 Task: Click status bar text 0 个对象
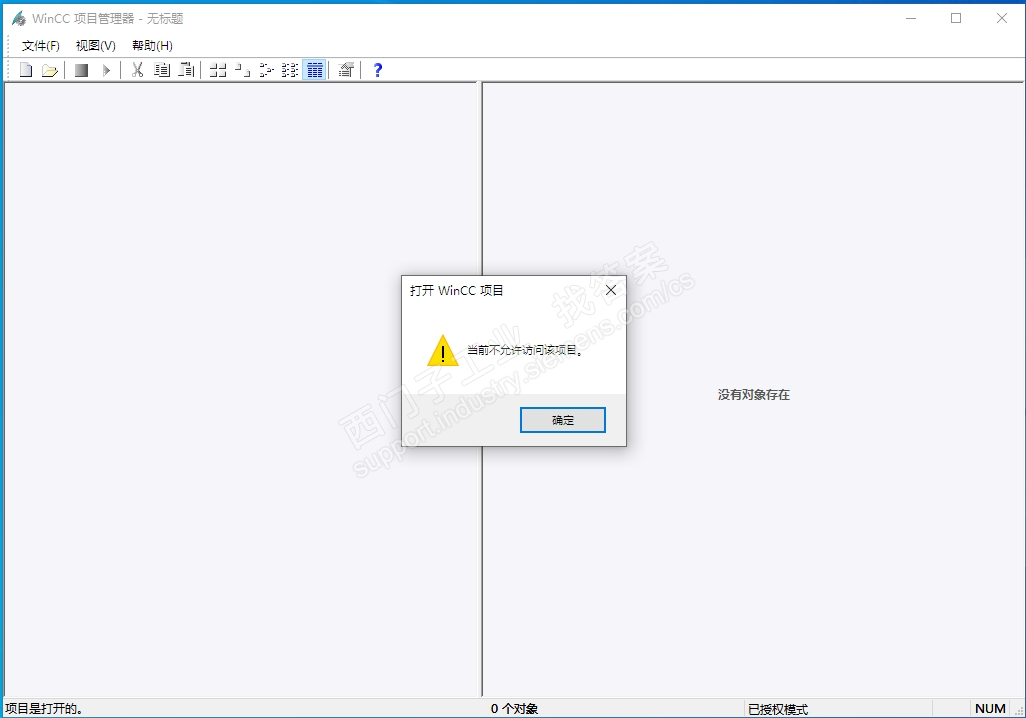[x=514, y=709]
